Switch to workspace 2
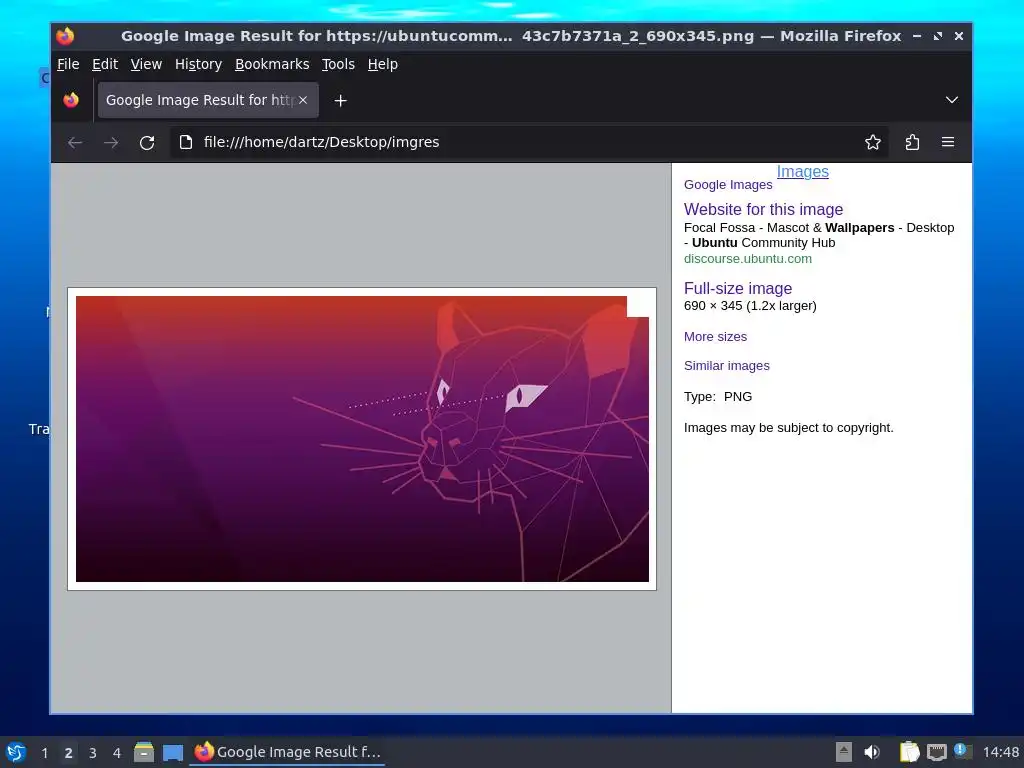 click(x=68, y=753)
